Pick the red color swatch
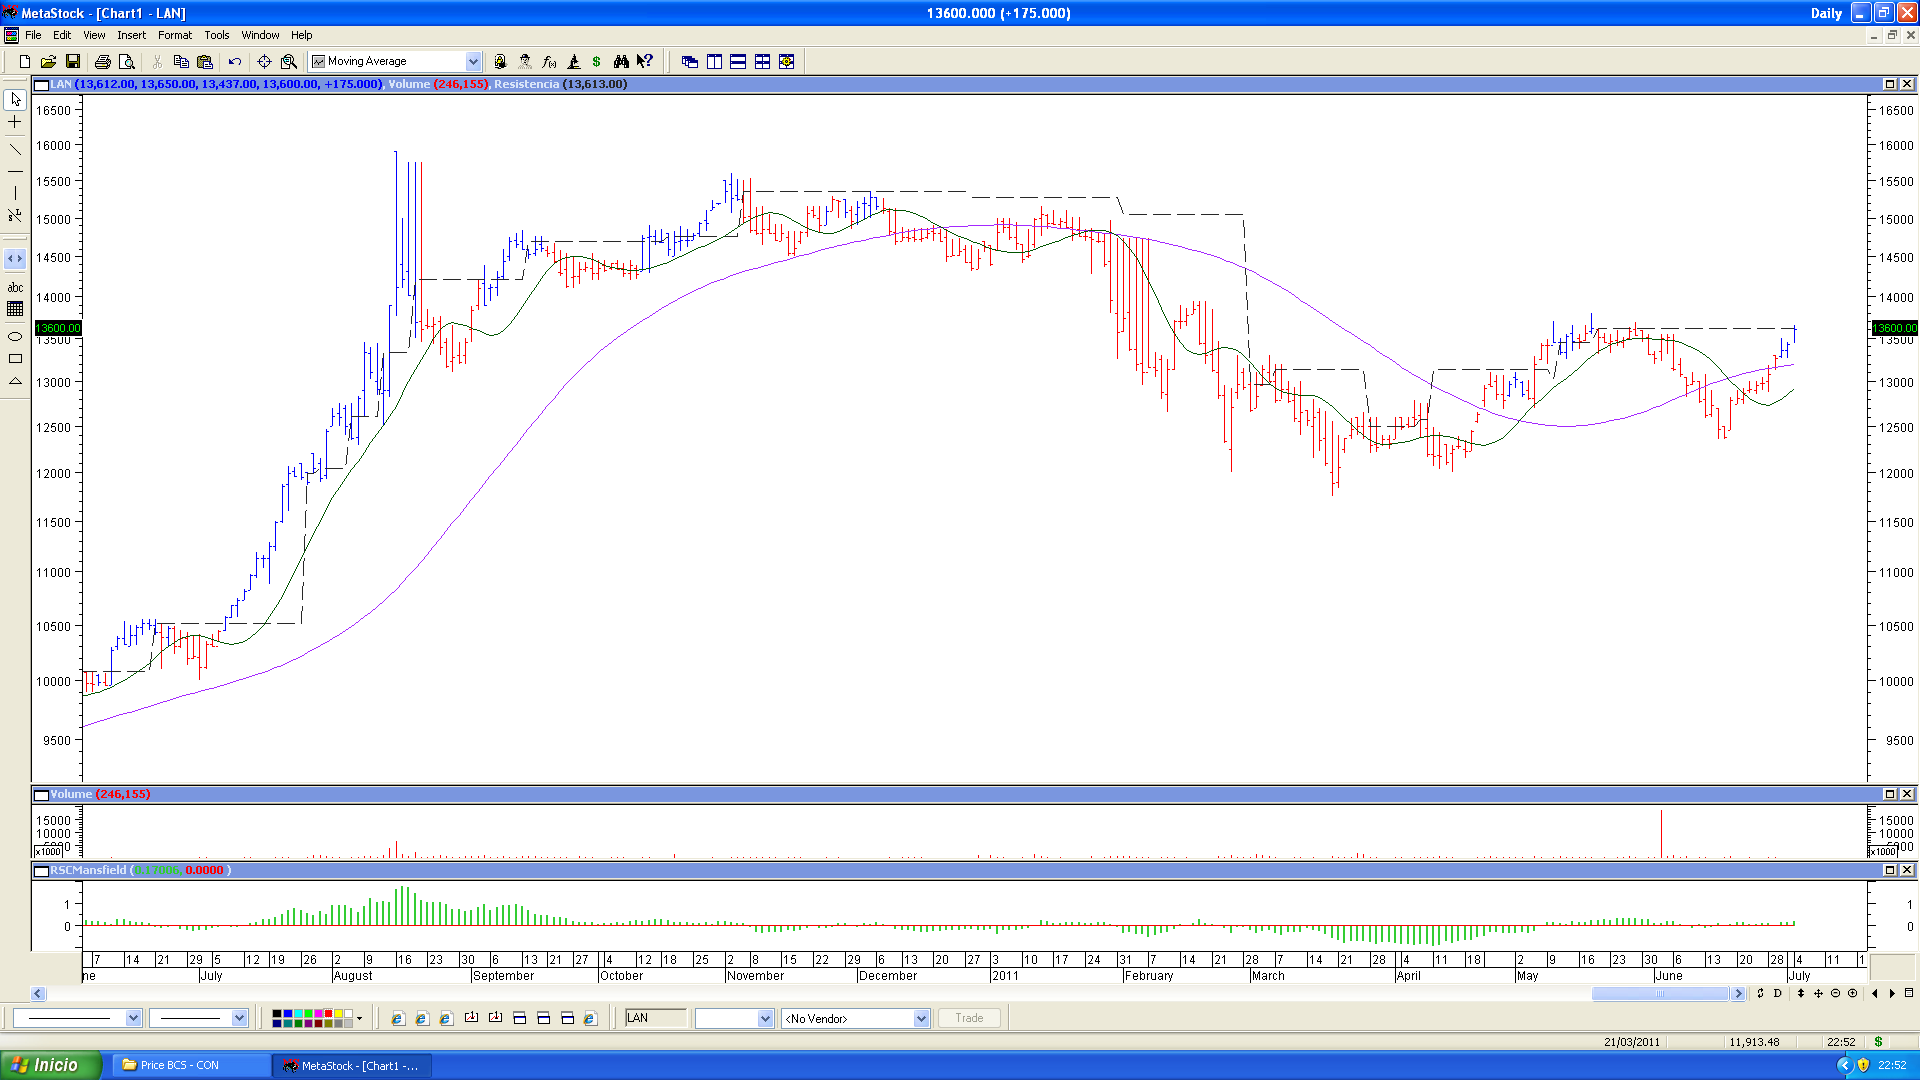 (x=328, y=1014)
